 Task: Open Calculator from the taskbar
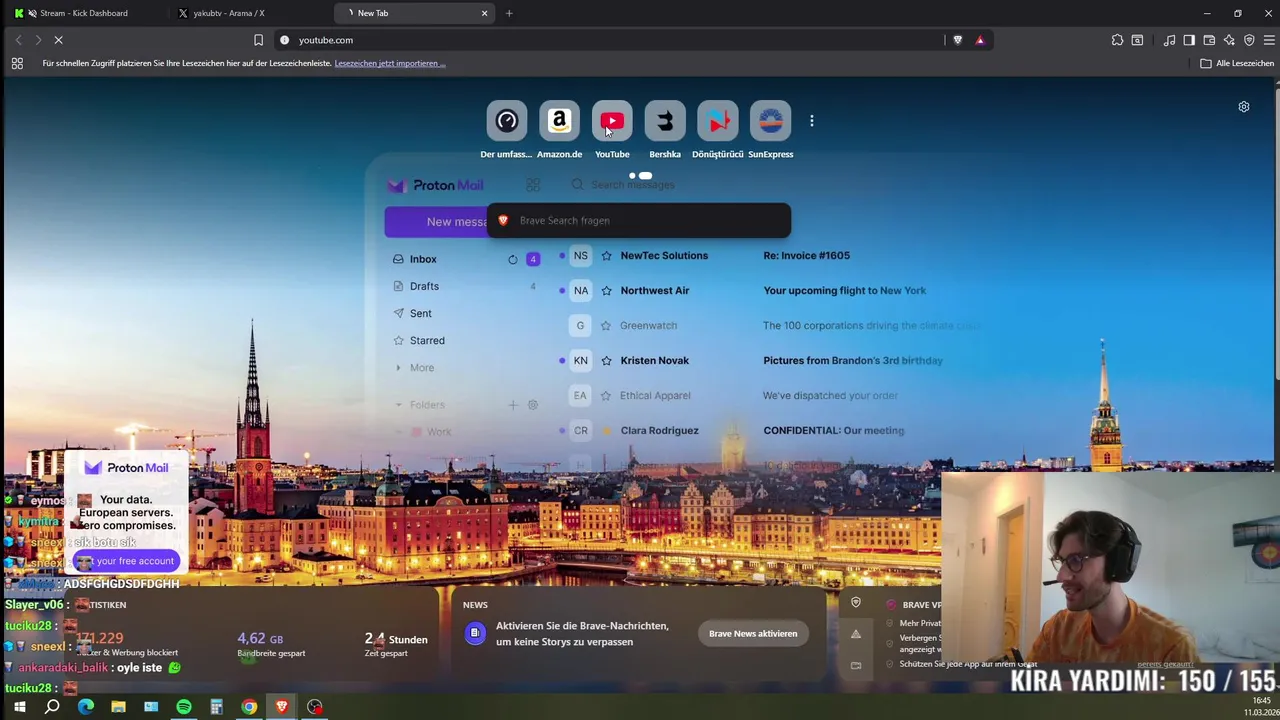216,707
